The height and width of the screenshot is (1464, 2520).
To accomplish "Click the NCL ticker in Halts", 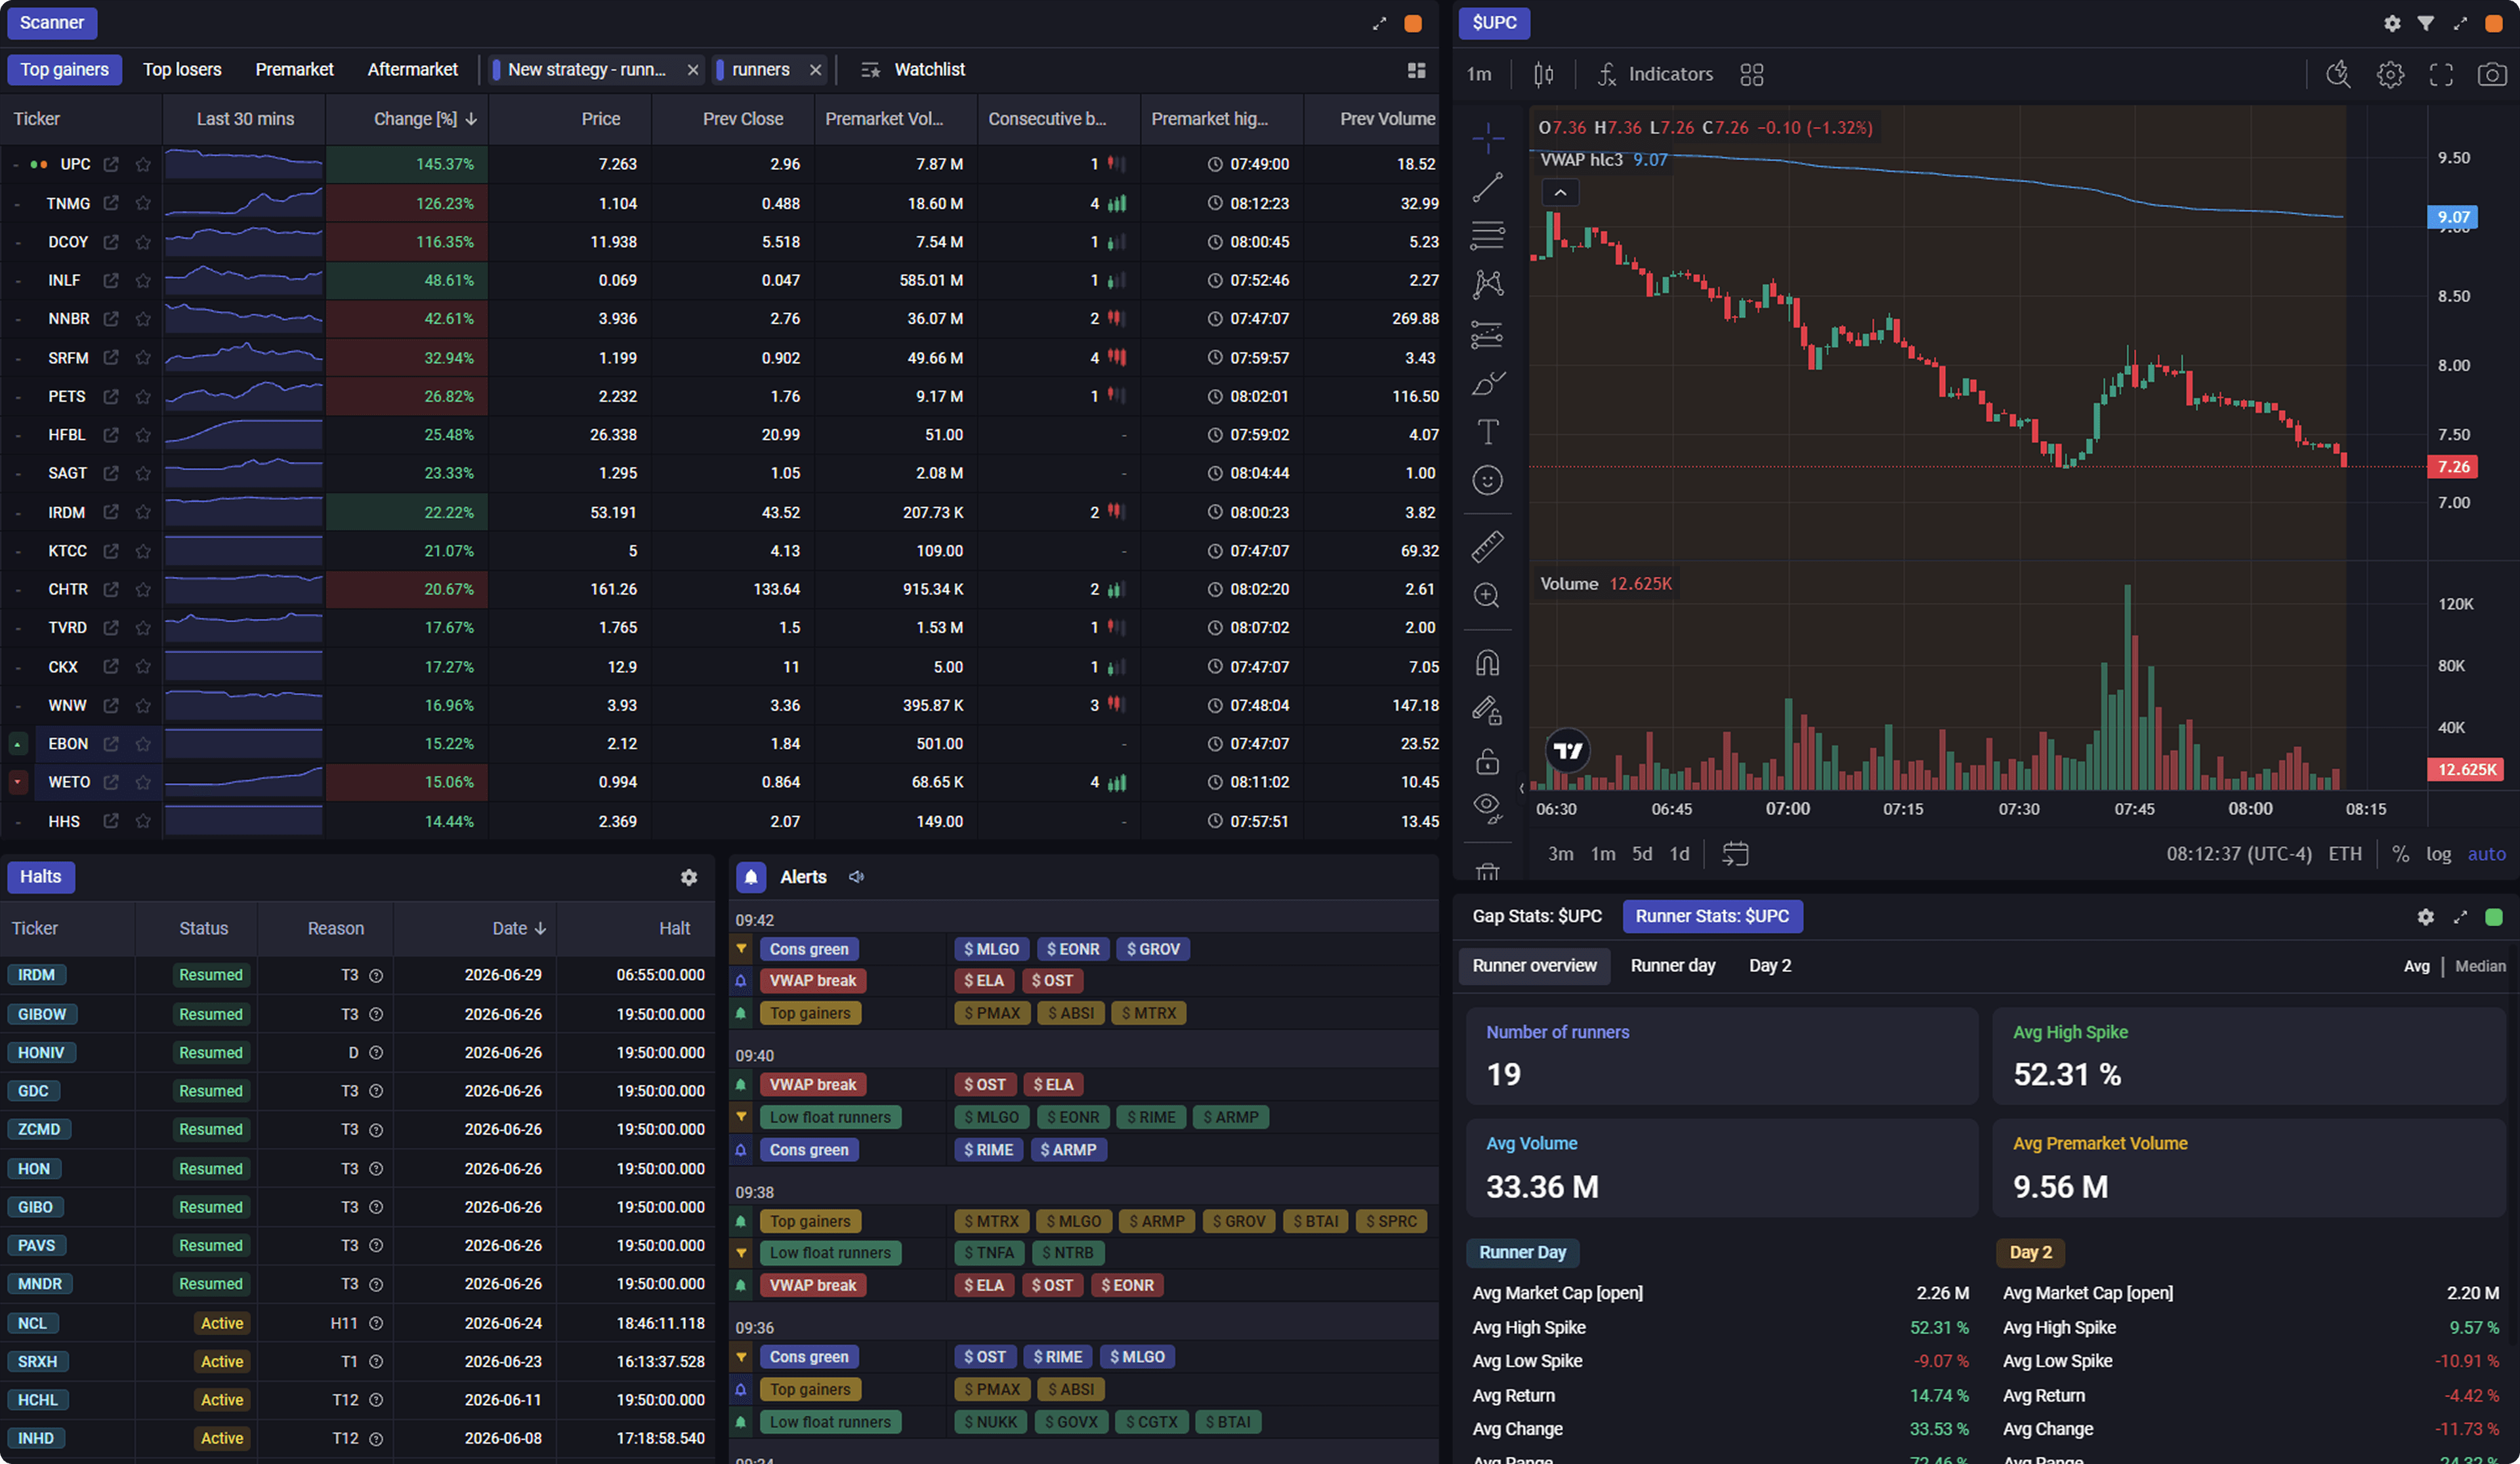I will (x=32, y=1323).
